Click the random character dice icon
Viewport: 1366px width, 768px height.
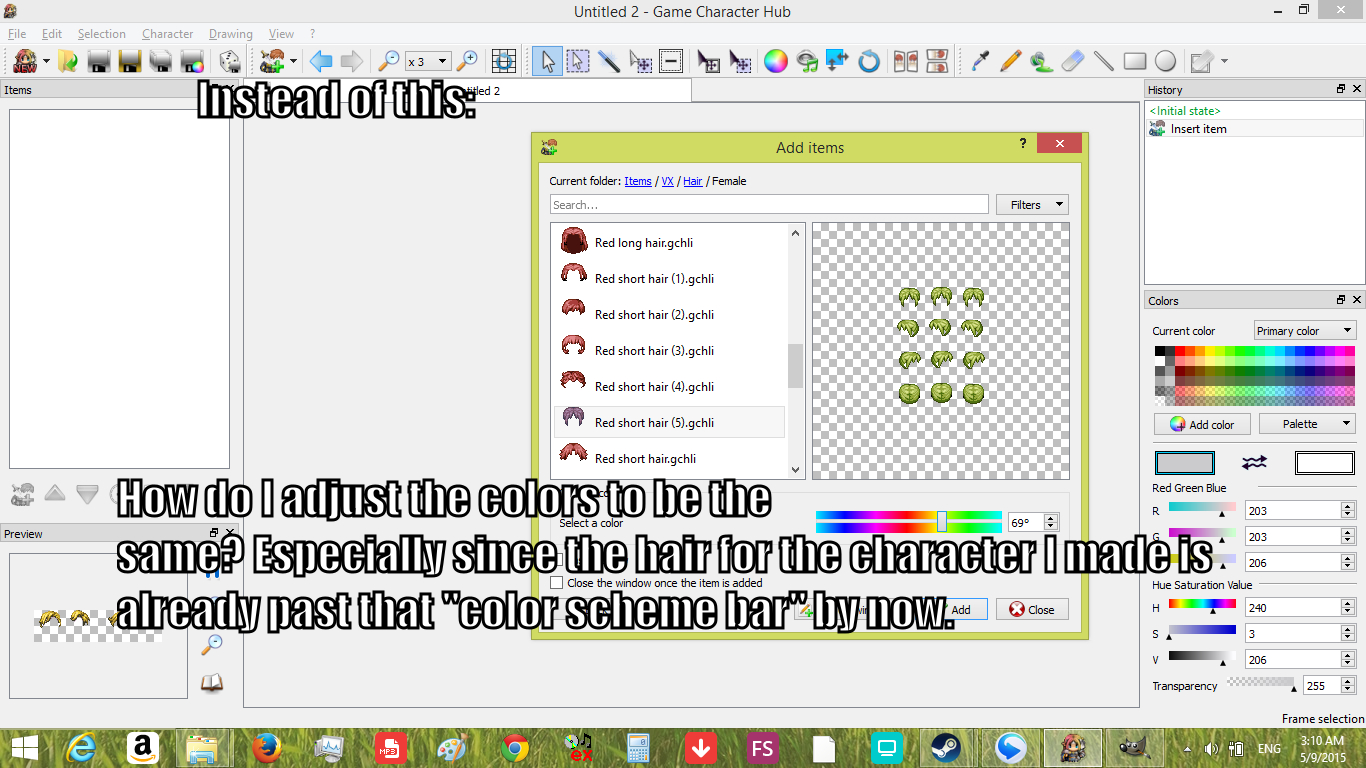[230, 62]
